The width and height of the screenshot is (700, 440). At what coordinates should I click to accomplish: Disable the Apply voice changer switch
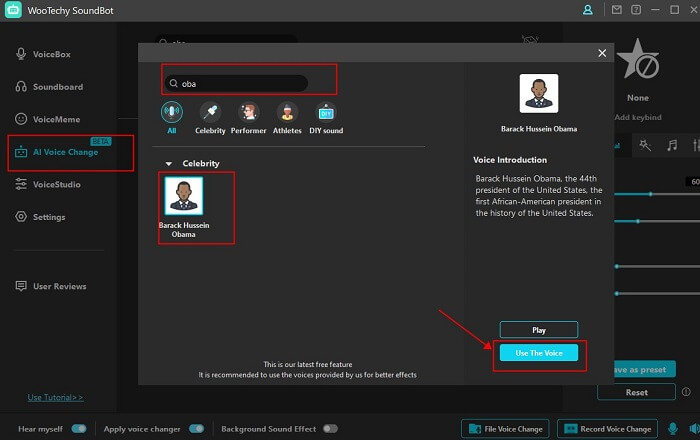tap(196, 429)
